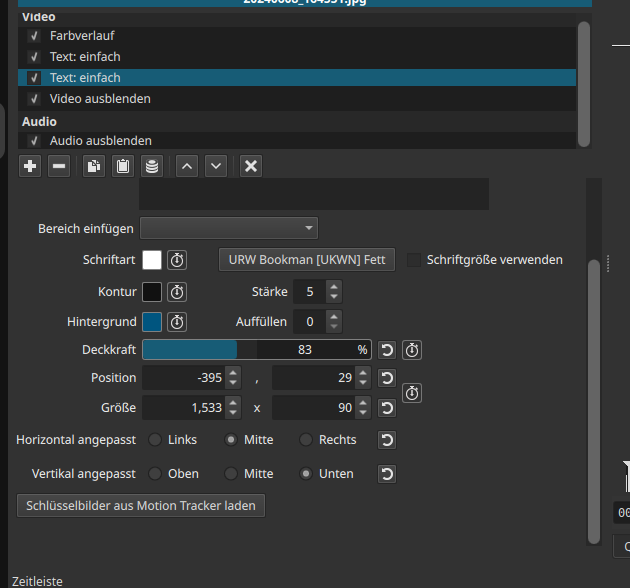Remove selected filter with minus icon
Image resolution: width=630 pixels, height=588 pixels.
(x=59, y=166)
